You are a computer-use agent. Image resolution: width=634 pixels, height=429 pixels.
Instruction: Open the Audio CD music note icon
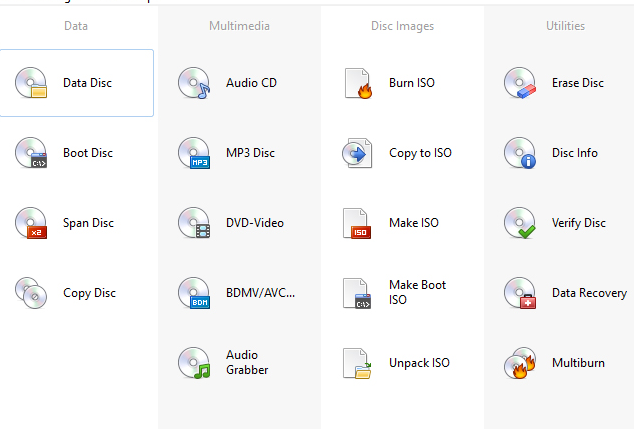point(194,83)
